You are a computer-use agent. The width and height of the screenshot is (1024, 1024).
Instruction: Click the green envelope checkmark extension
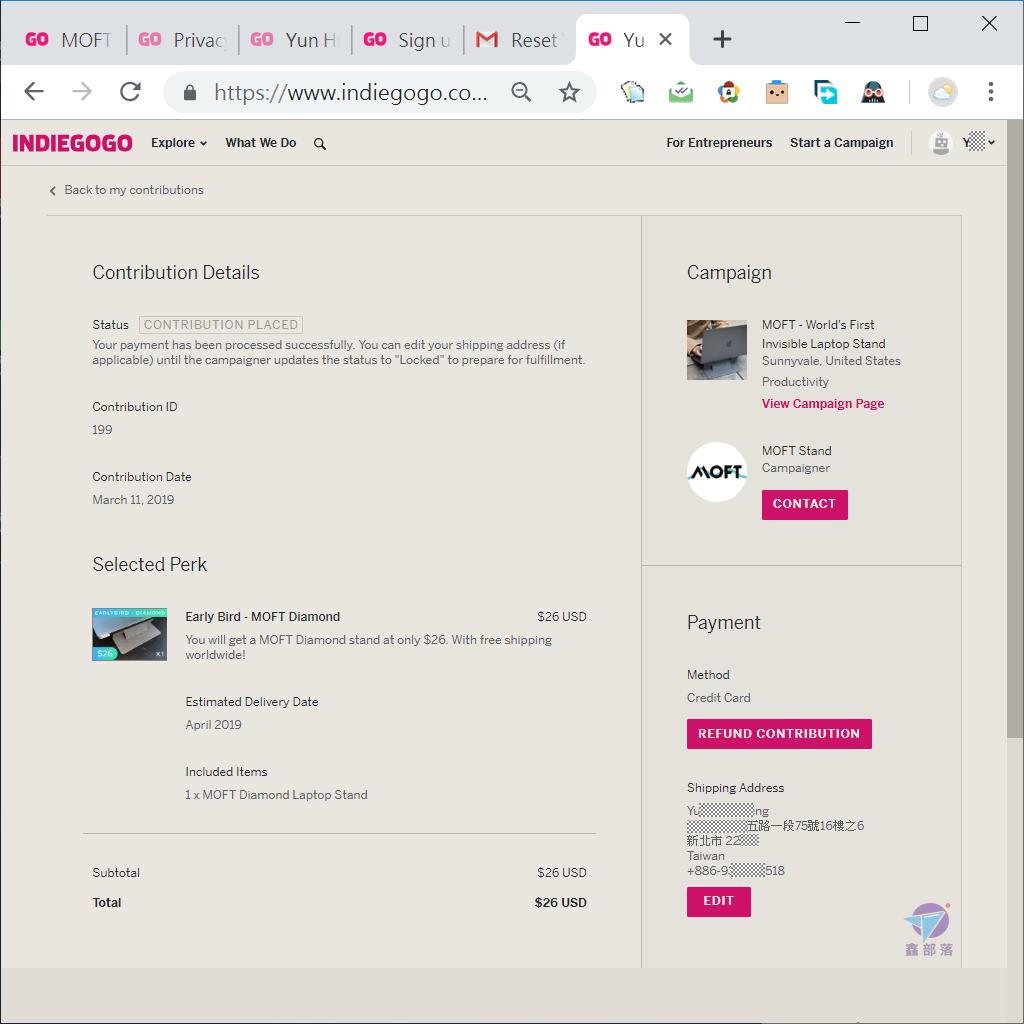680,92
